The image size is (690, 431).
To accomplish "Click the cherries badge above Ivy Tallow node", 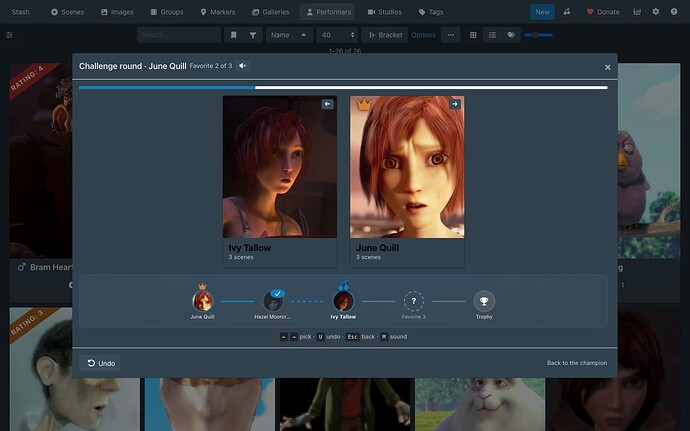I will (x=344, y=285).
